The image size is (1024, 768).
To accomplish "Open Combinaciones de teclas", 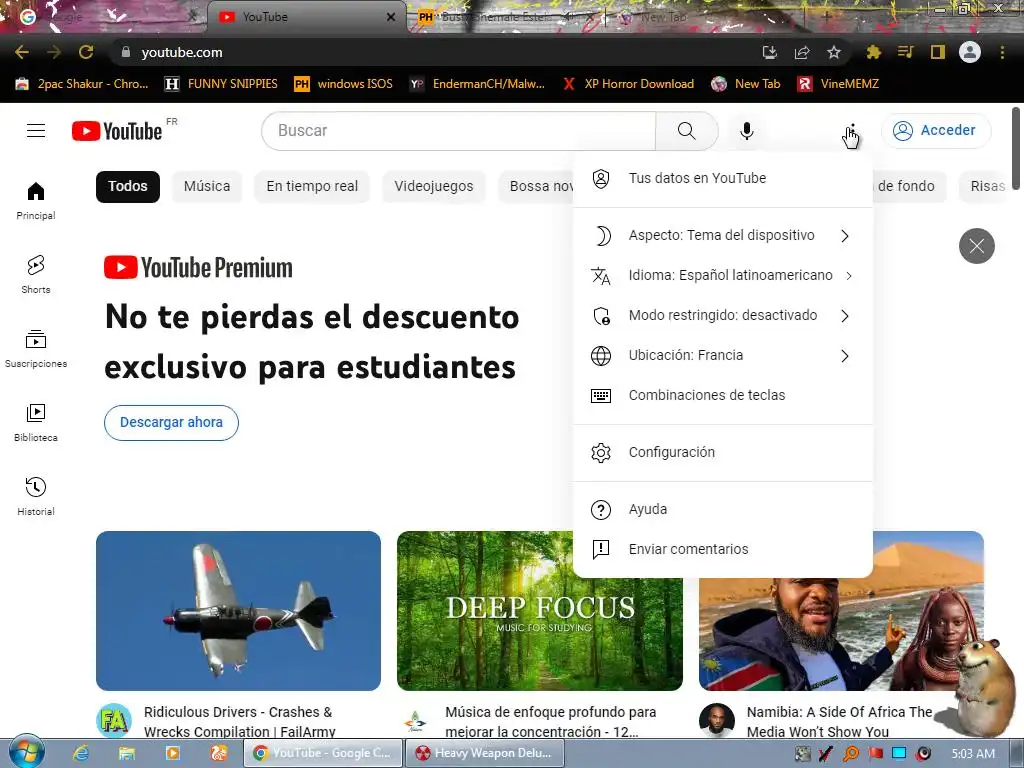I will point(722,395).
